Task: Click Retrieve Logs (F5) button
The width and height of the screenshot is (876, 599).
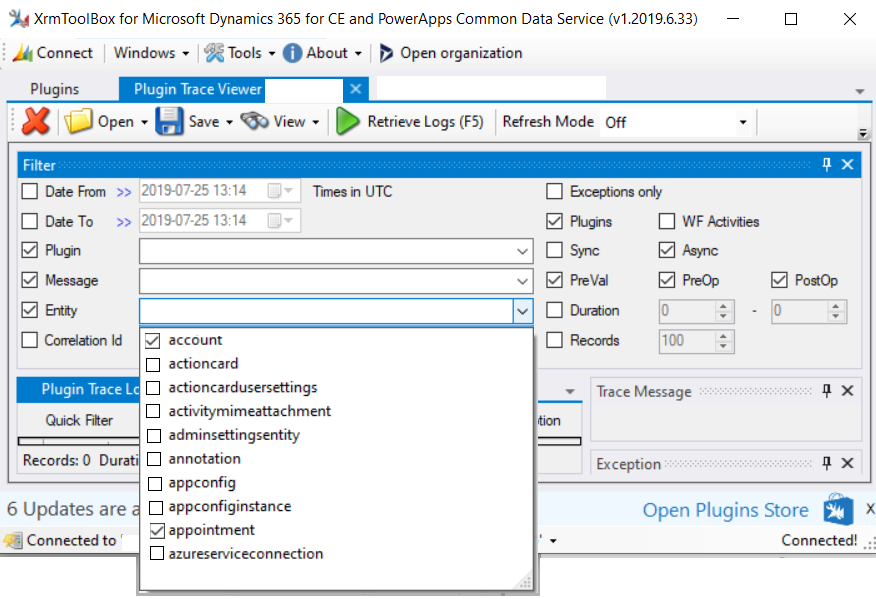Action: pyautogui.click(x=410, y=121)
